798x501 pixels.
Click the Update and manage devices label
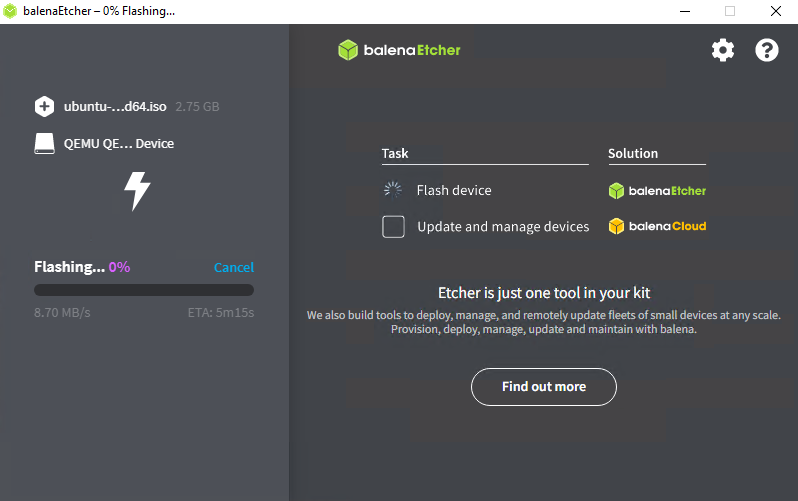coord(503,227)
